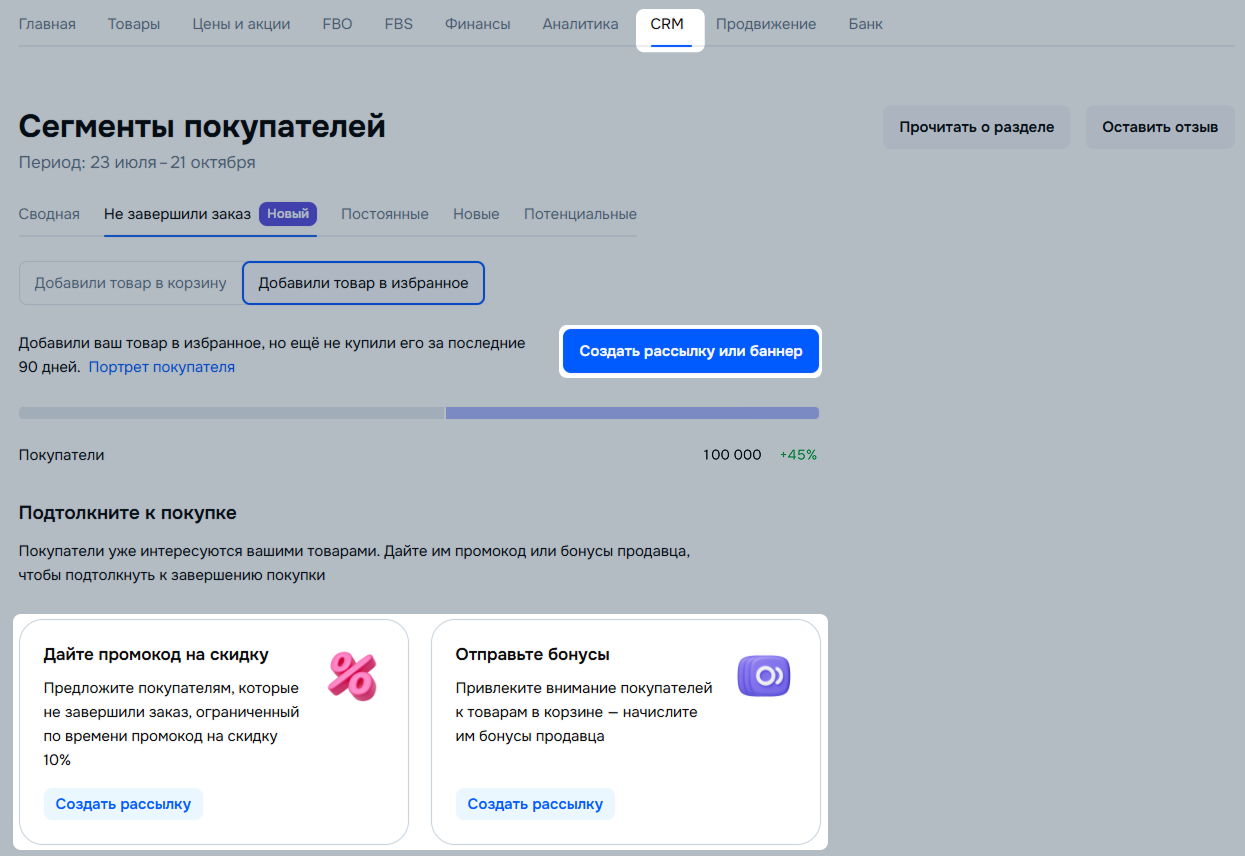1245x856 pixels.
Task: Click "Создать рассылку" in bonuses card
Action: (535, 804)
